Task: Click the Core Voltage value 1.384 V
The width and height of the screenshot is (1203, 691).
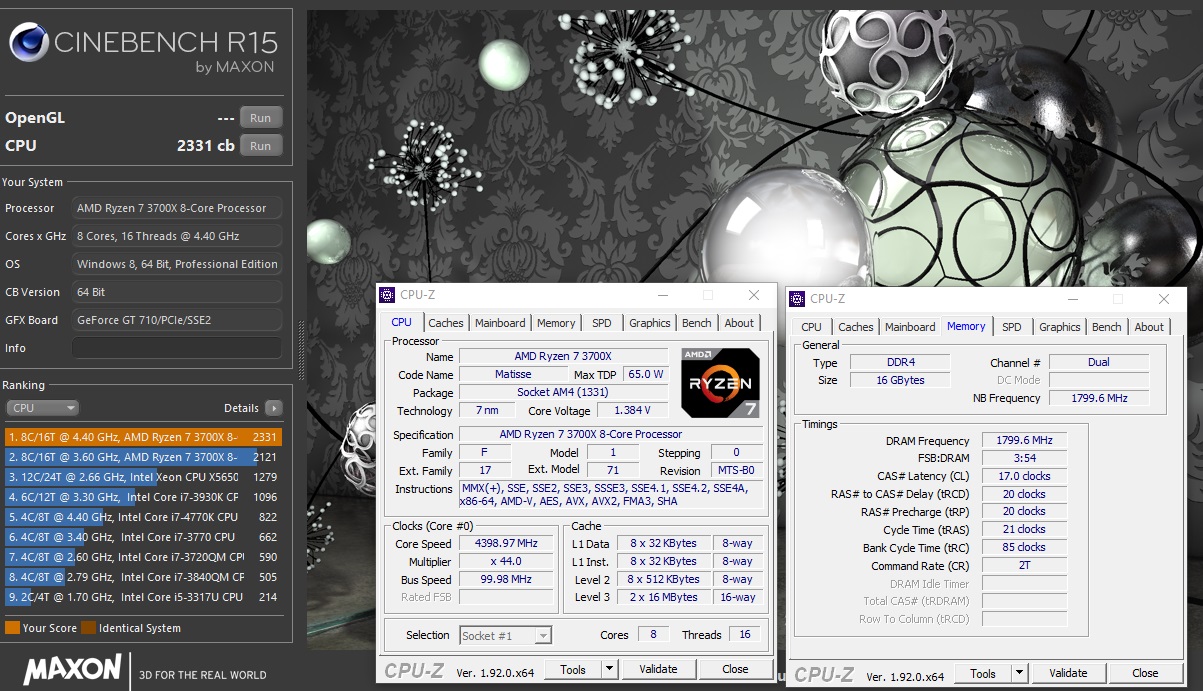Action: [x=632, y=410]
